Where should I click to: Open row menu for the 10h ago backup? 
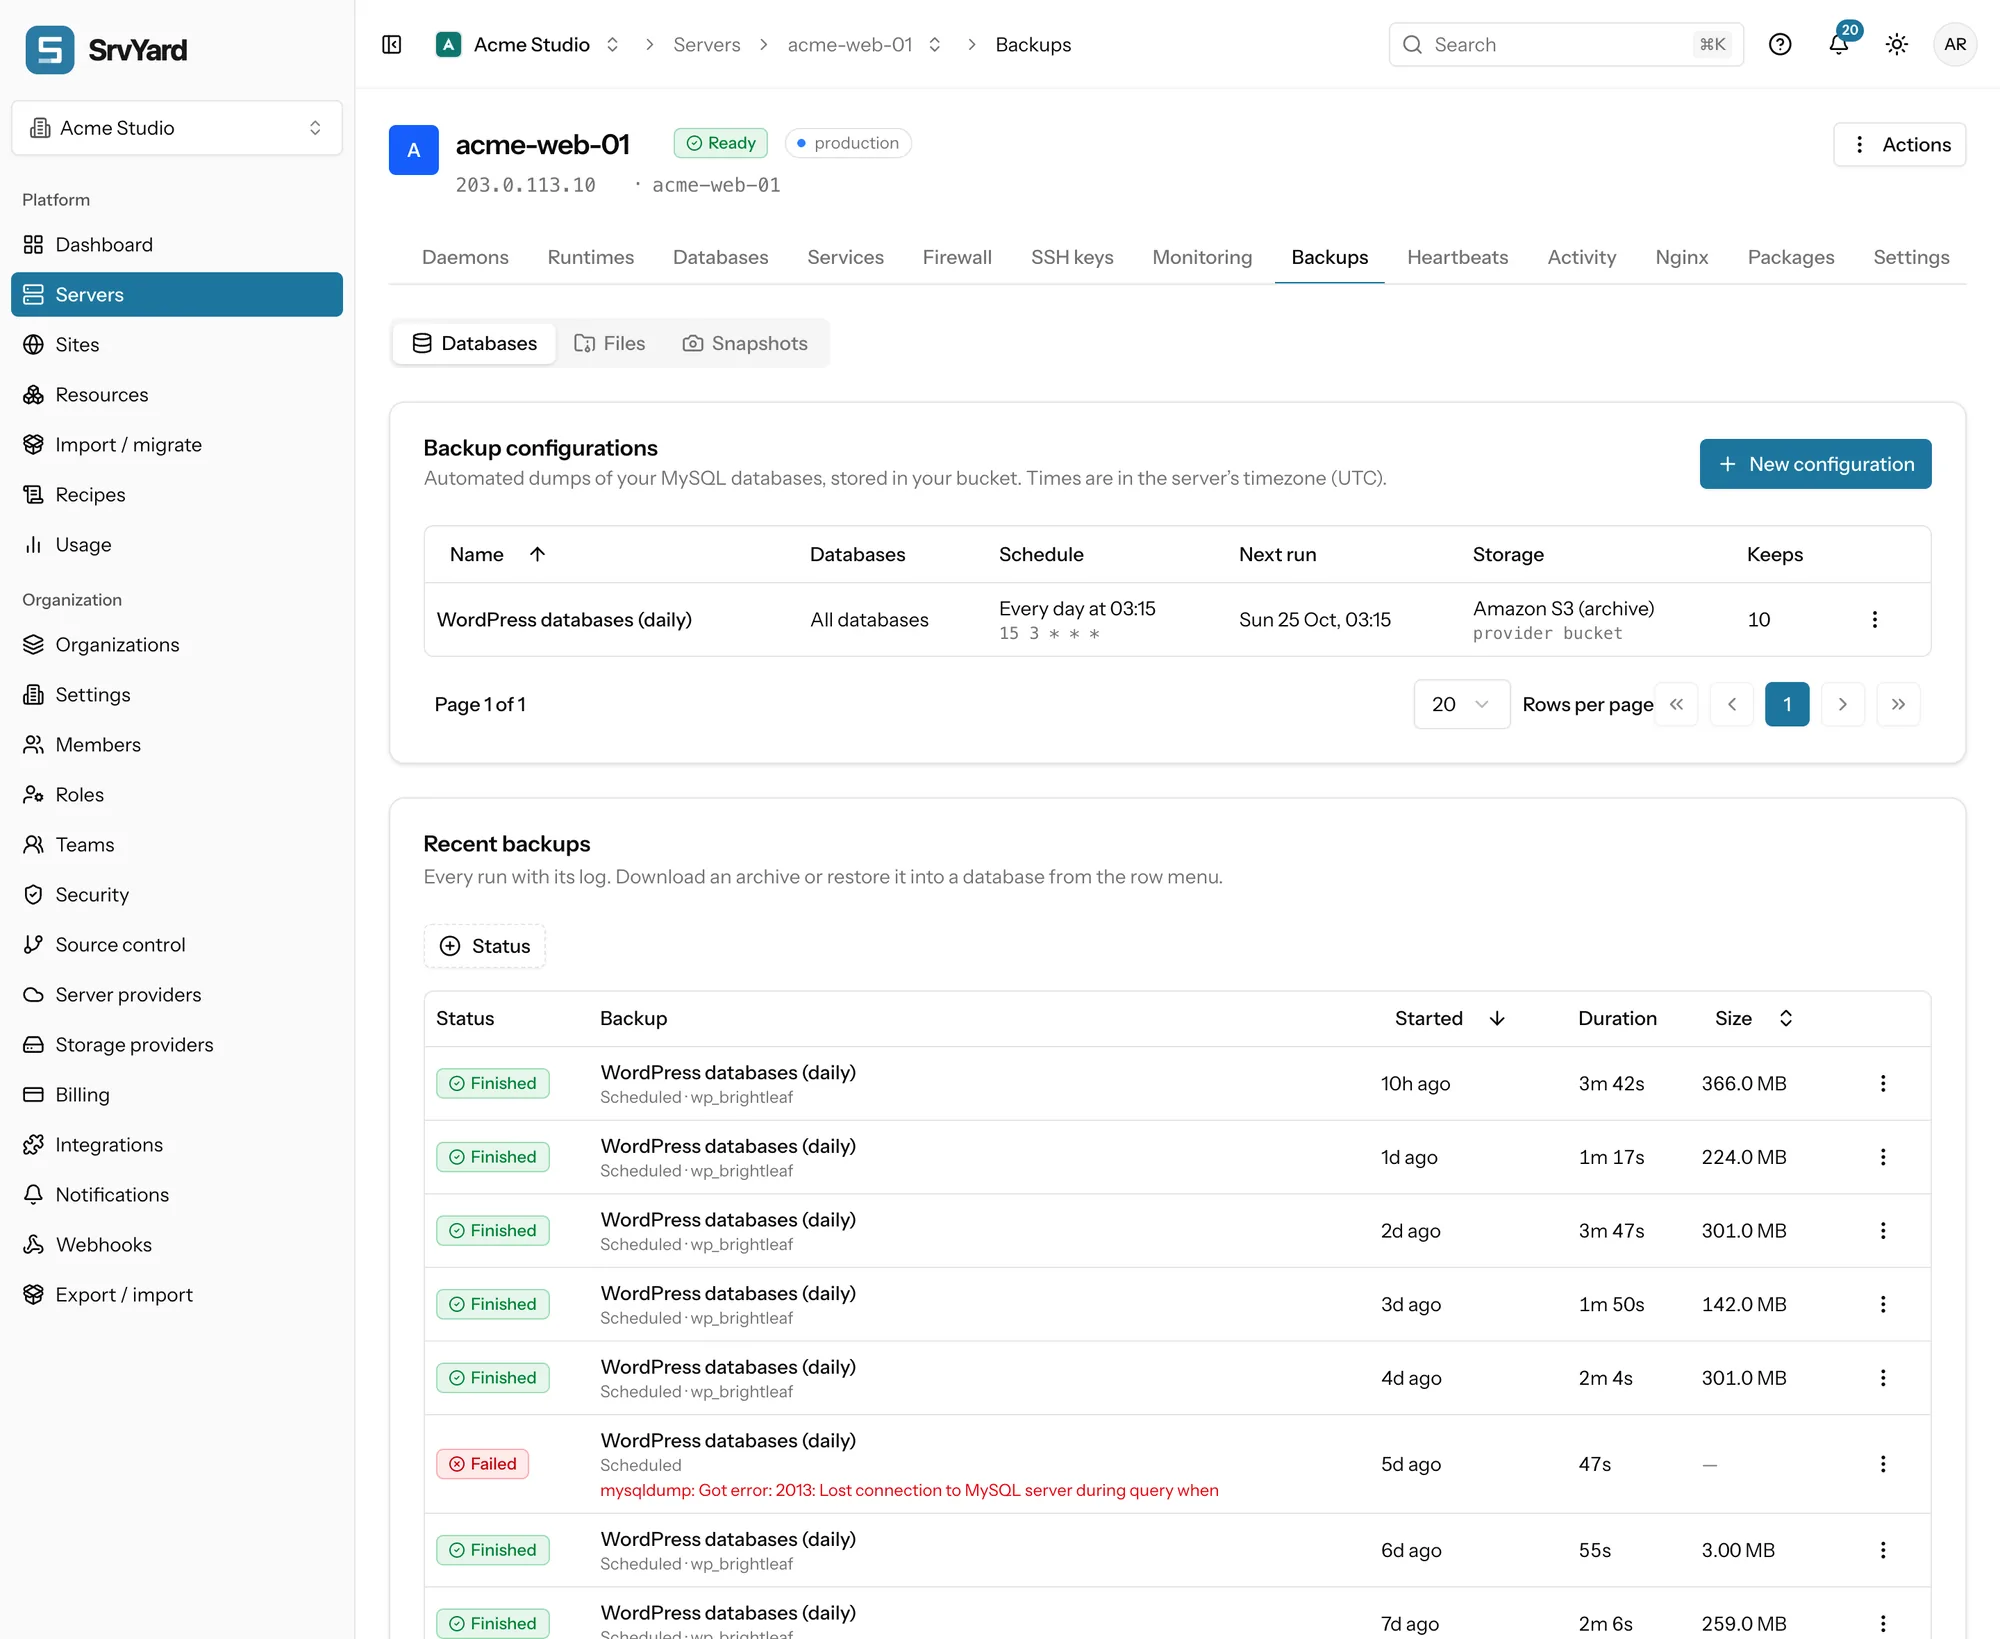(1883, 1084)
